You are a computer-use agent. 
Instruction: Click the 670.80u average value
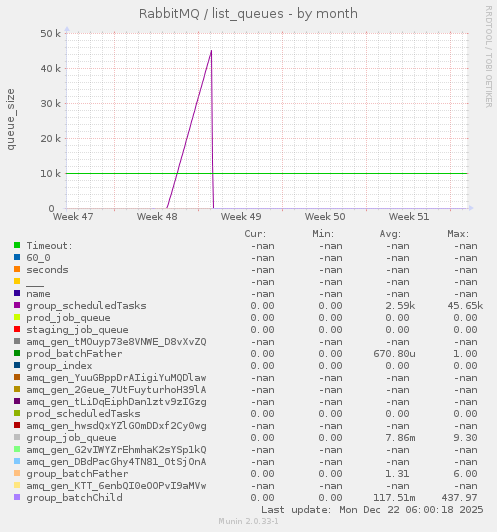[394, 354]
